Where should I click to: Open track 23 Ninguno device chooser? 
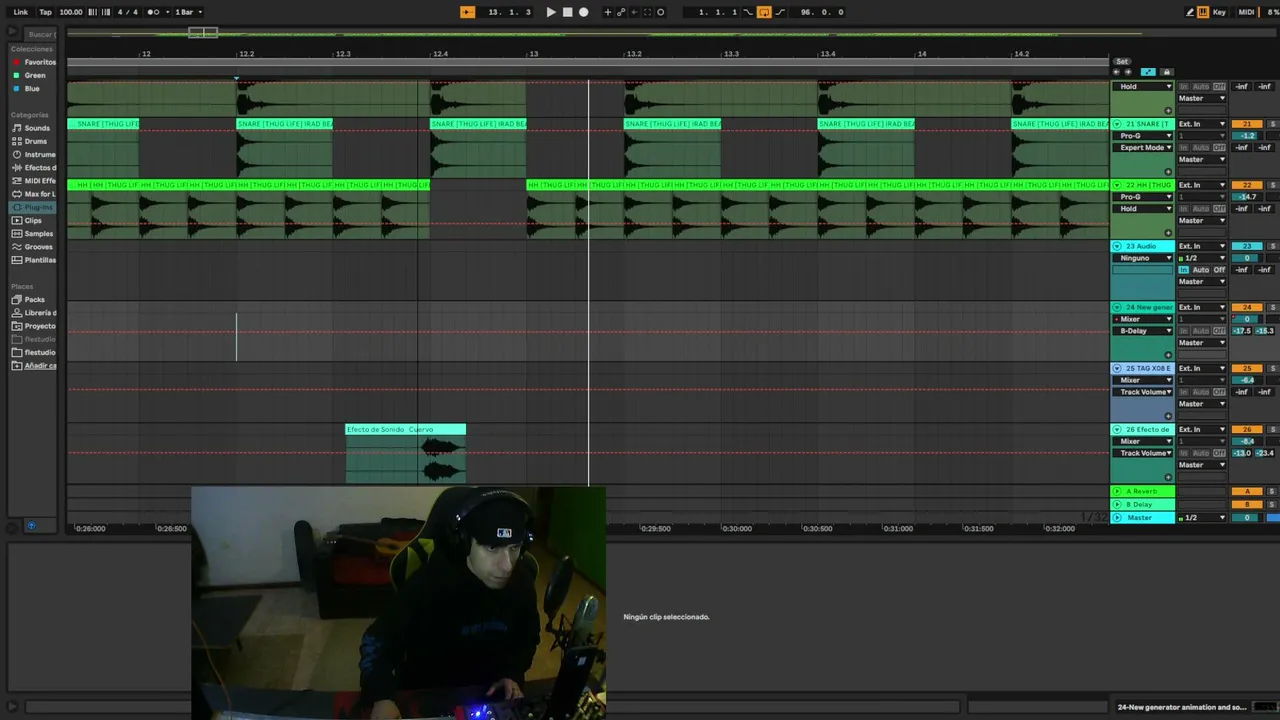pos(1143,258)
